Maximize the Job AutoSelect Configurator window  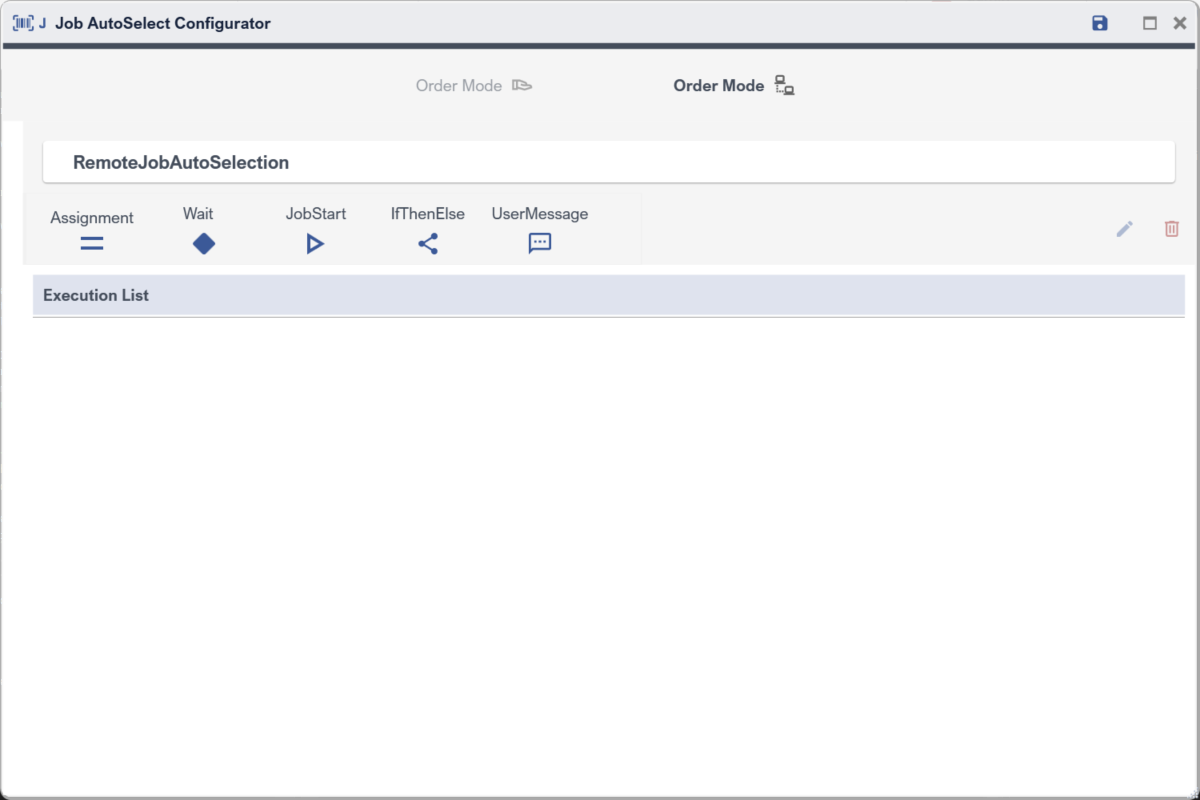pos(1150,23)
